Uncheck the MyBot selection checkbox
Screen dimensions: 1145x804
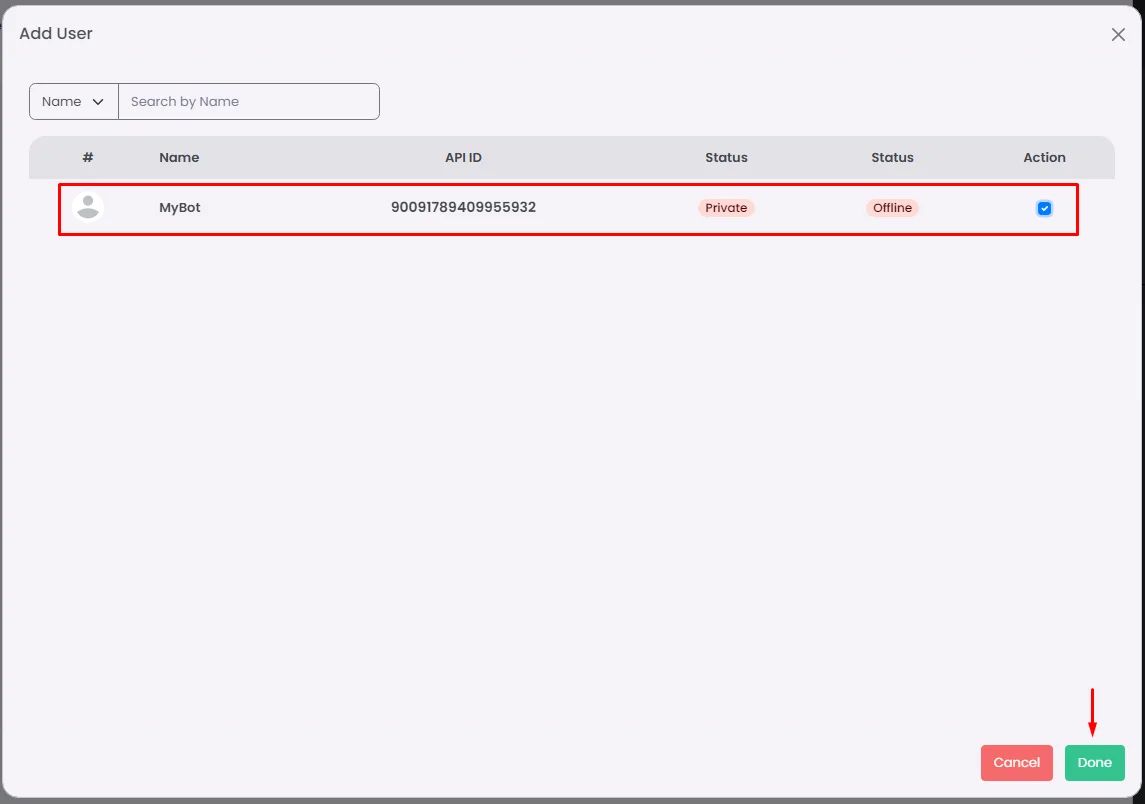(x=1043, y=208)
